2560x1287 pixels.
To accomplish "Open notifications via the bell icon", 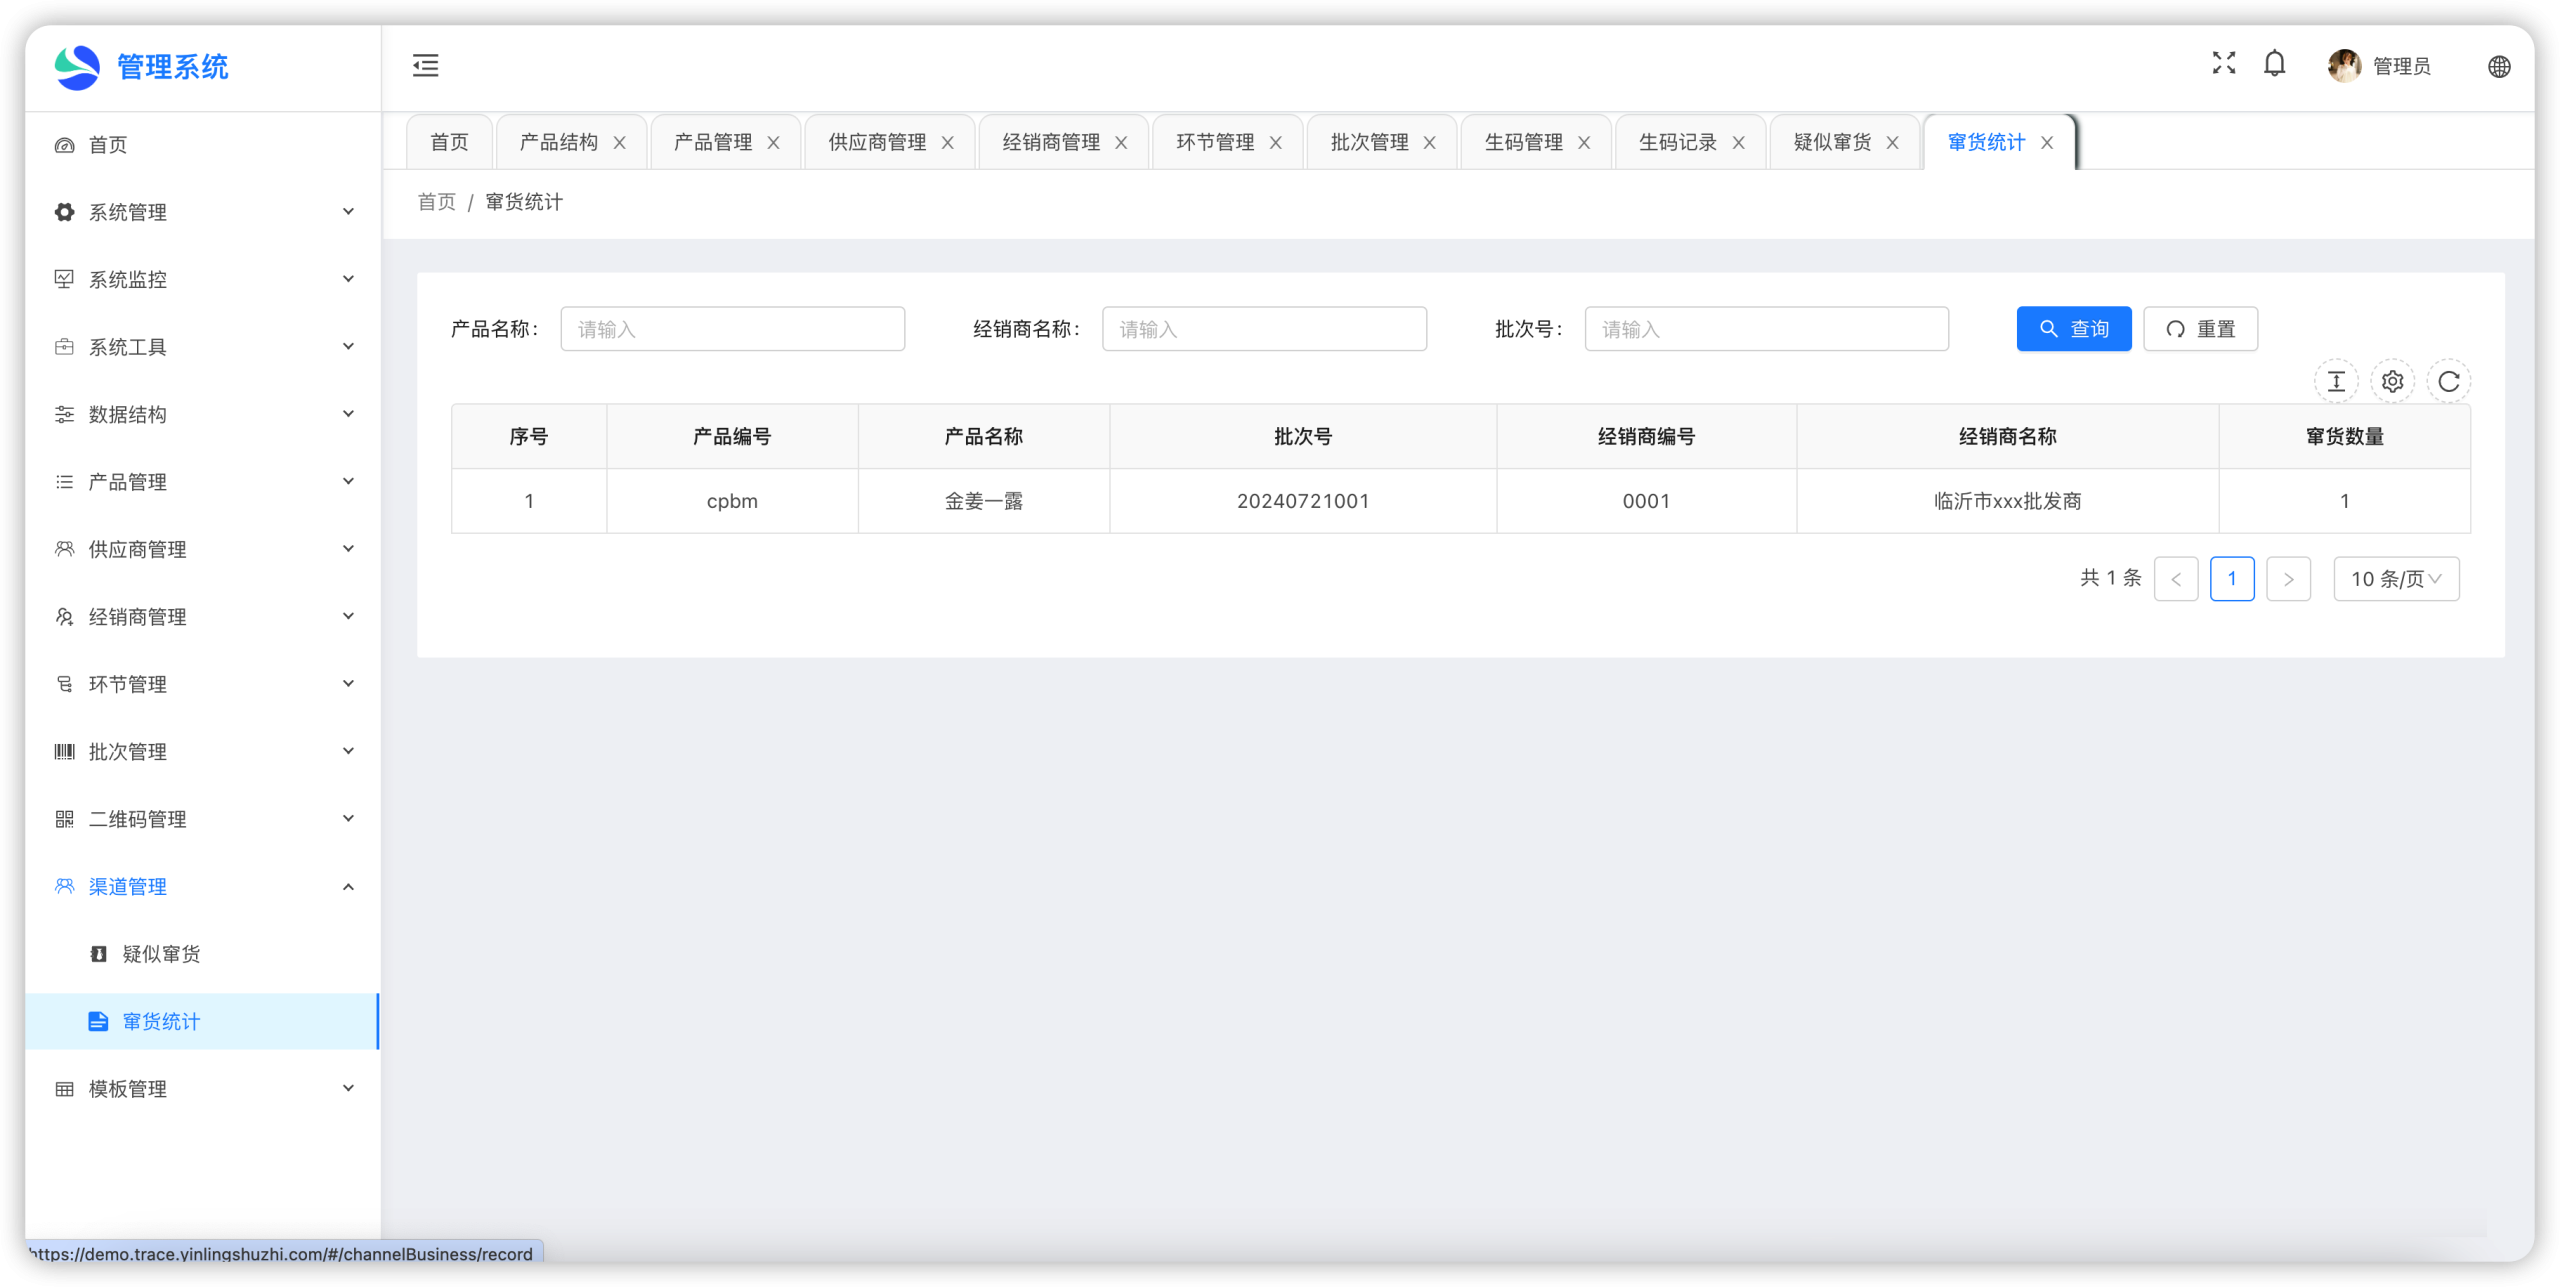I will click(2274, 64).
